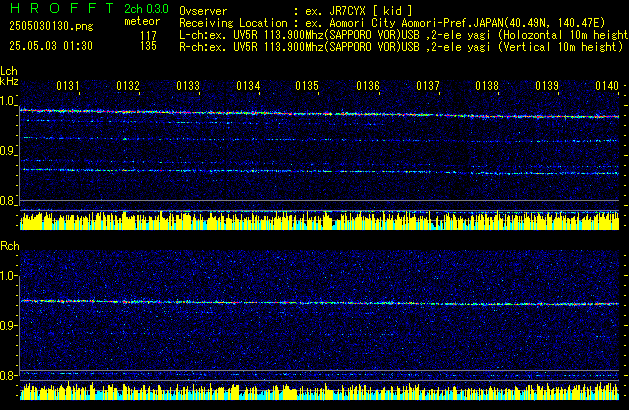Click the 0134 time marker
This screenshot has width=629, height=410.
[248, 86]
